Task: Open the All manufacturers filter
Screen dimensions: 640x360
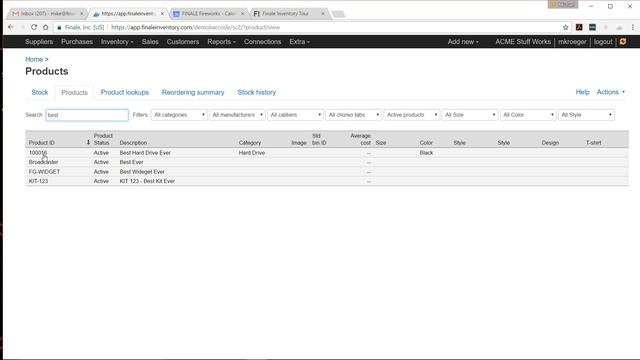Action: coord(237,115)
